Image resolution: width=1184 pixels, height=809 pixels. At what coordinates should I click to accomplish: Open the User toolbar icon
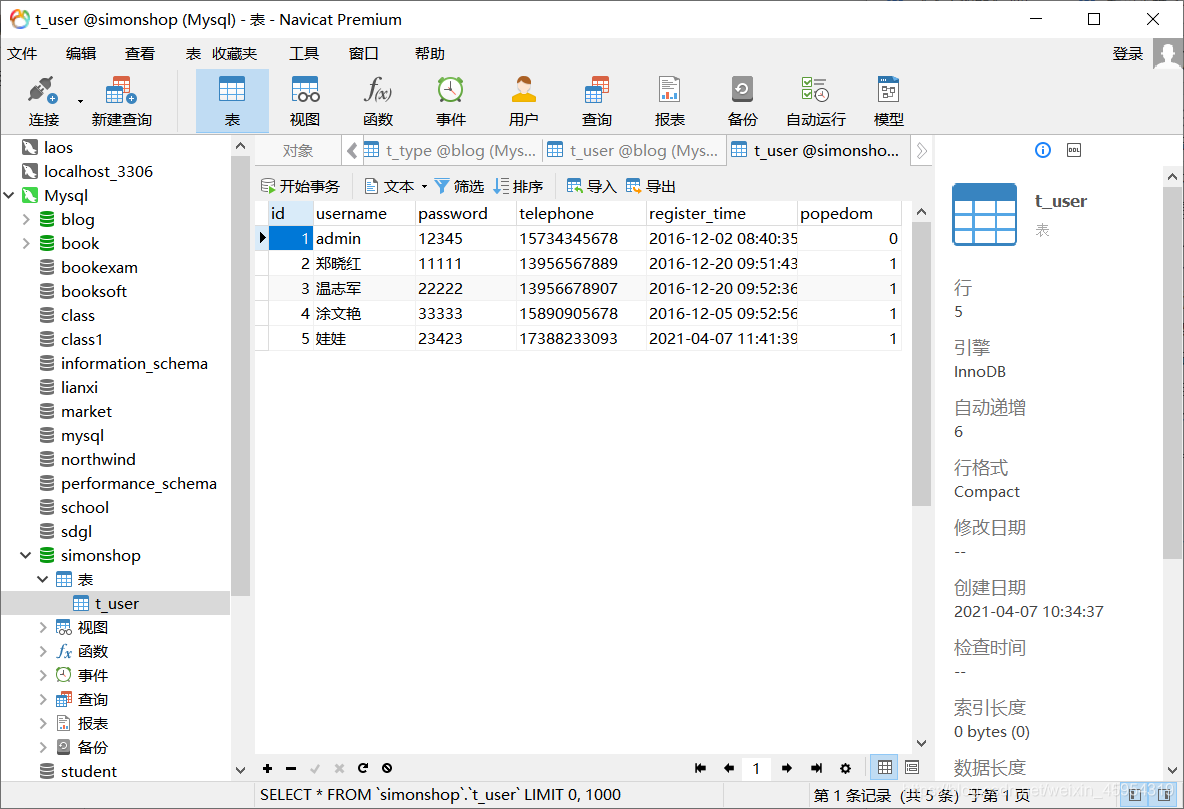tap(523, 101)
